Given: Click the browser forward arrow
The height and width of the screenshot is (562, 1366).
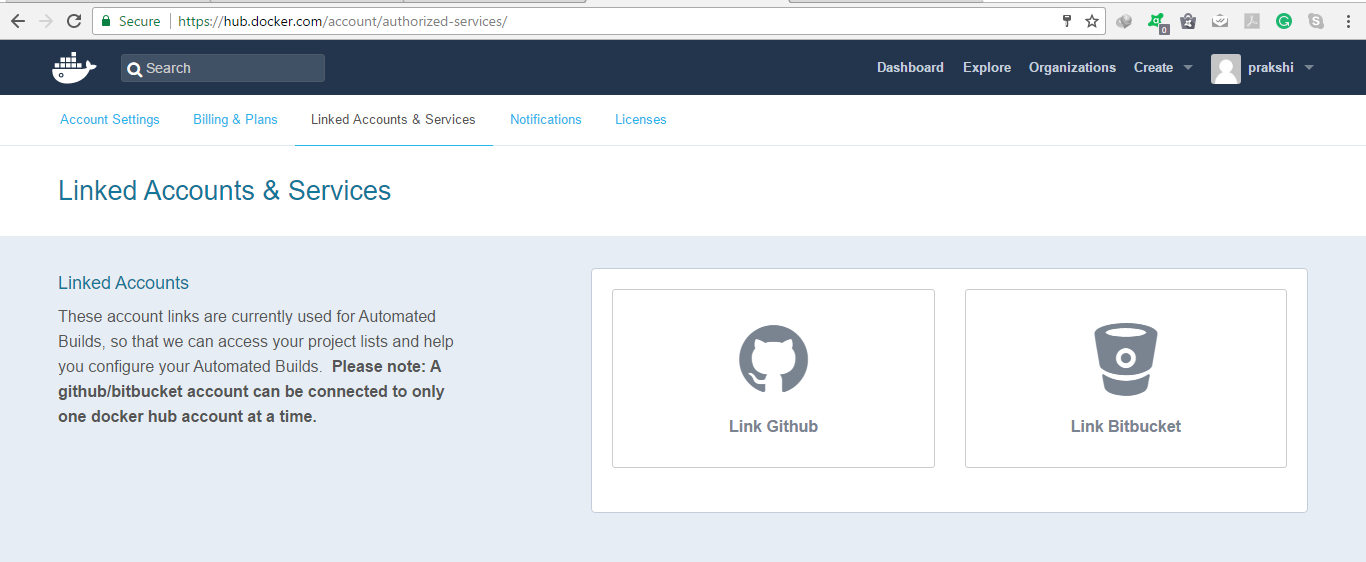Looking at the screenshot, I should (46, 21).
